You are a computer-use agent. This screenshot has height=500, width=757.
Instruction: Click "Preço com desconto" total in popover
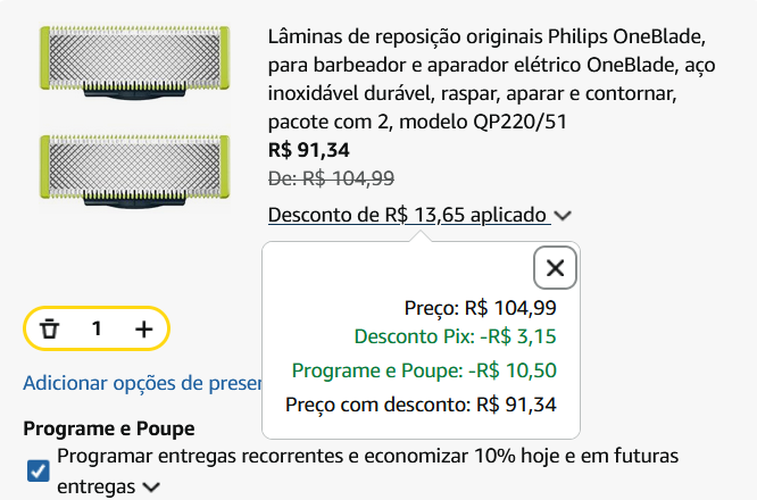(x=421, y=404)
